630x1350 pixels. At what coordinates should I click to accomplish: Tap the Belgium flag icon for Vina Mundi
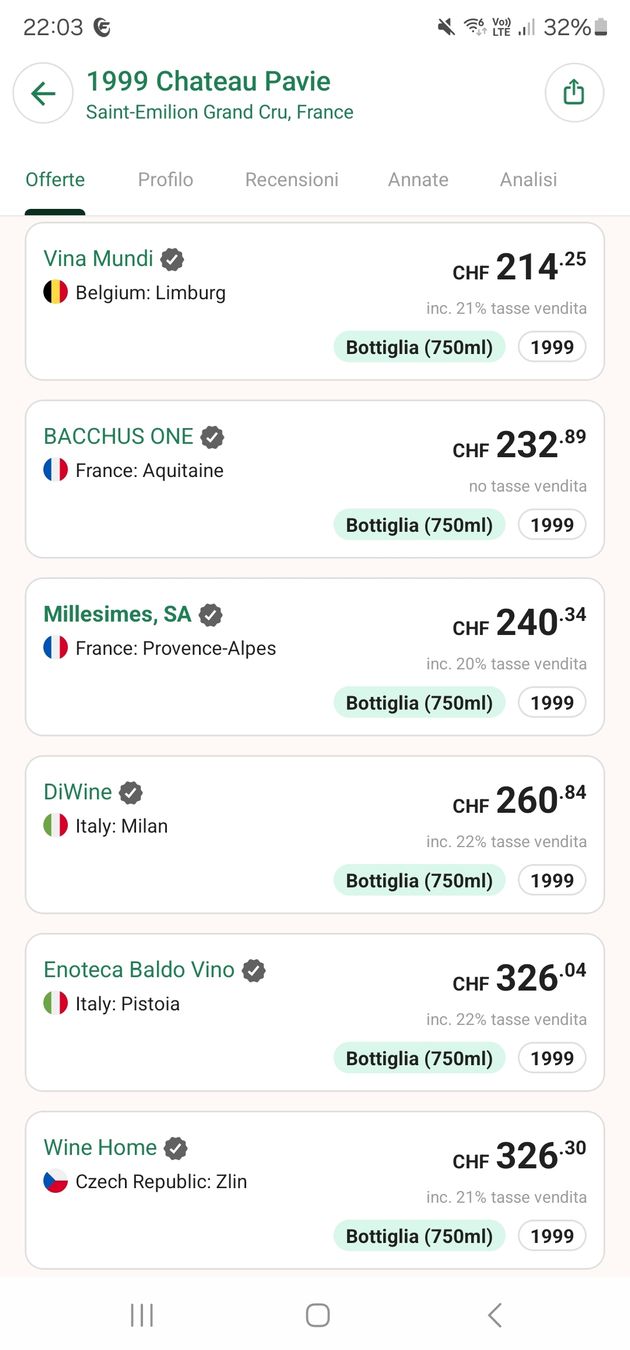(x=55, y=292)
